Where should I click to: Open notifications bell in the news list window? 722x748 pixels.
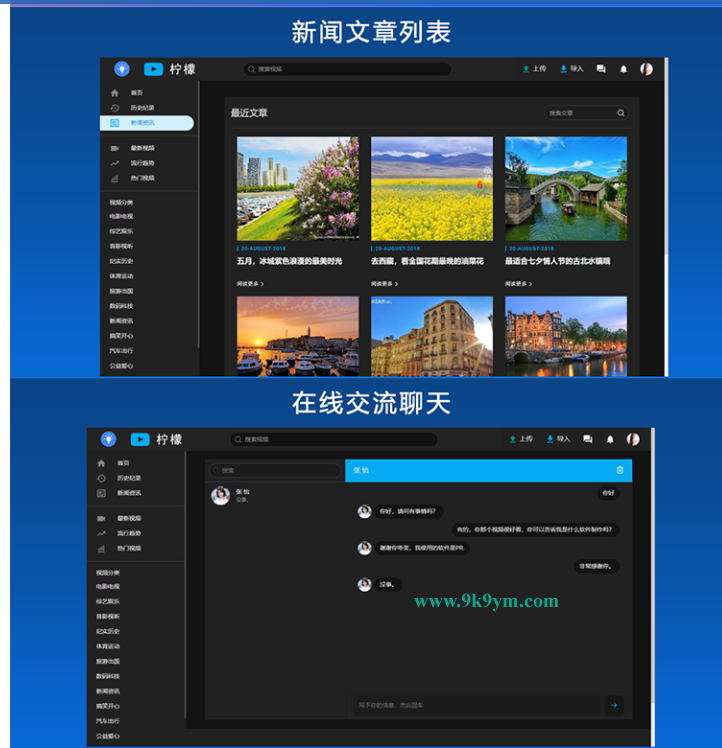(624, 69)
